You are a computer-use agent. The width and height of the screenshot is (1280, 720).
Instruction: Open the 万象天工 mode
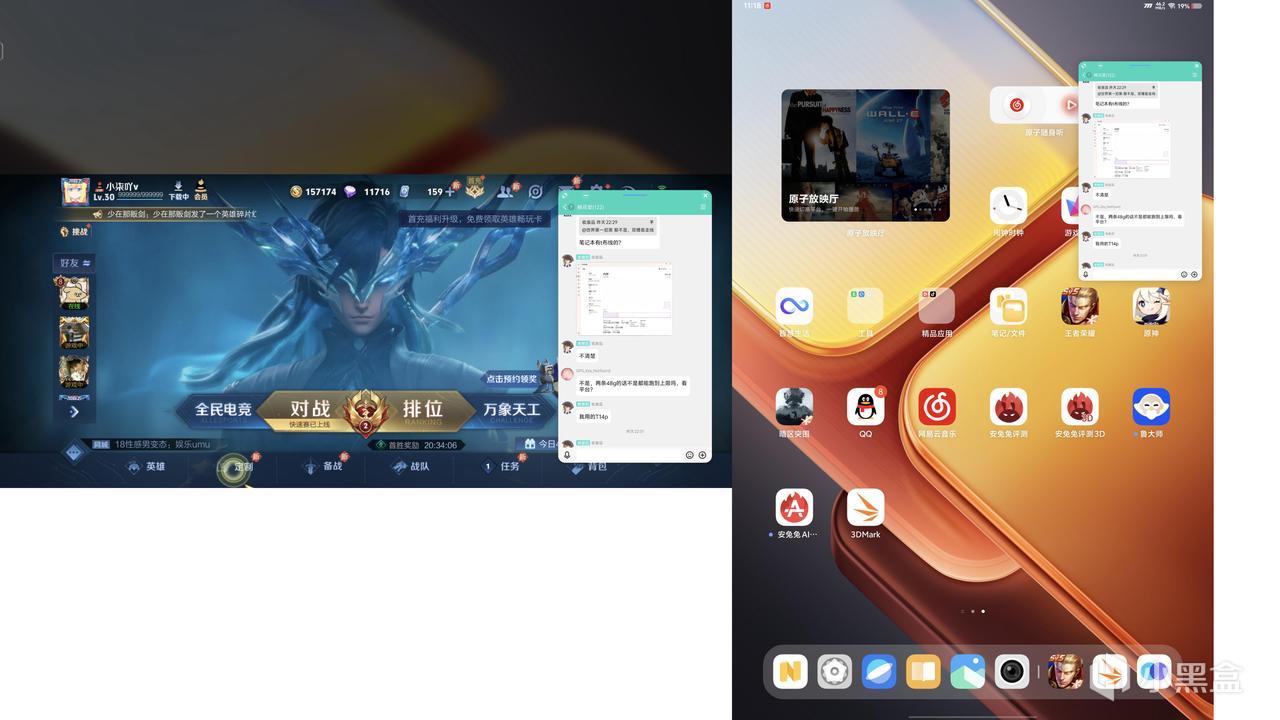pyautogui.click(x=511, y=410)
